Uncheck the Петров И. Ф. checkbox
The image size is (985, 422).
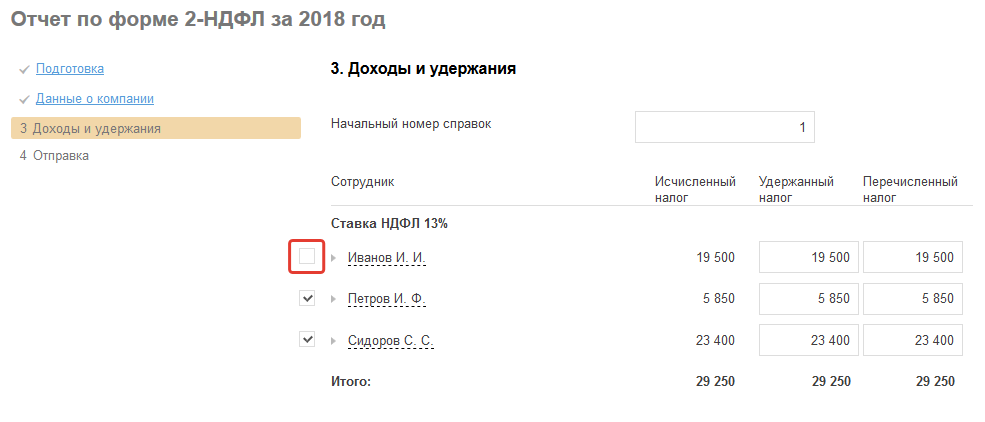pos(307,299)
